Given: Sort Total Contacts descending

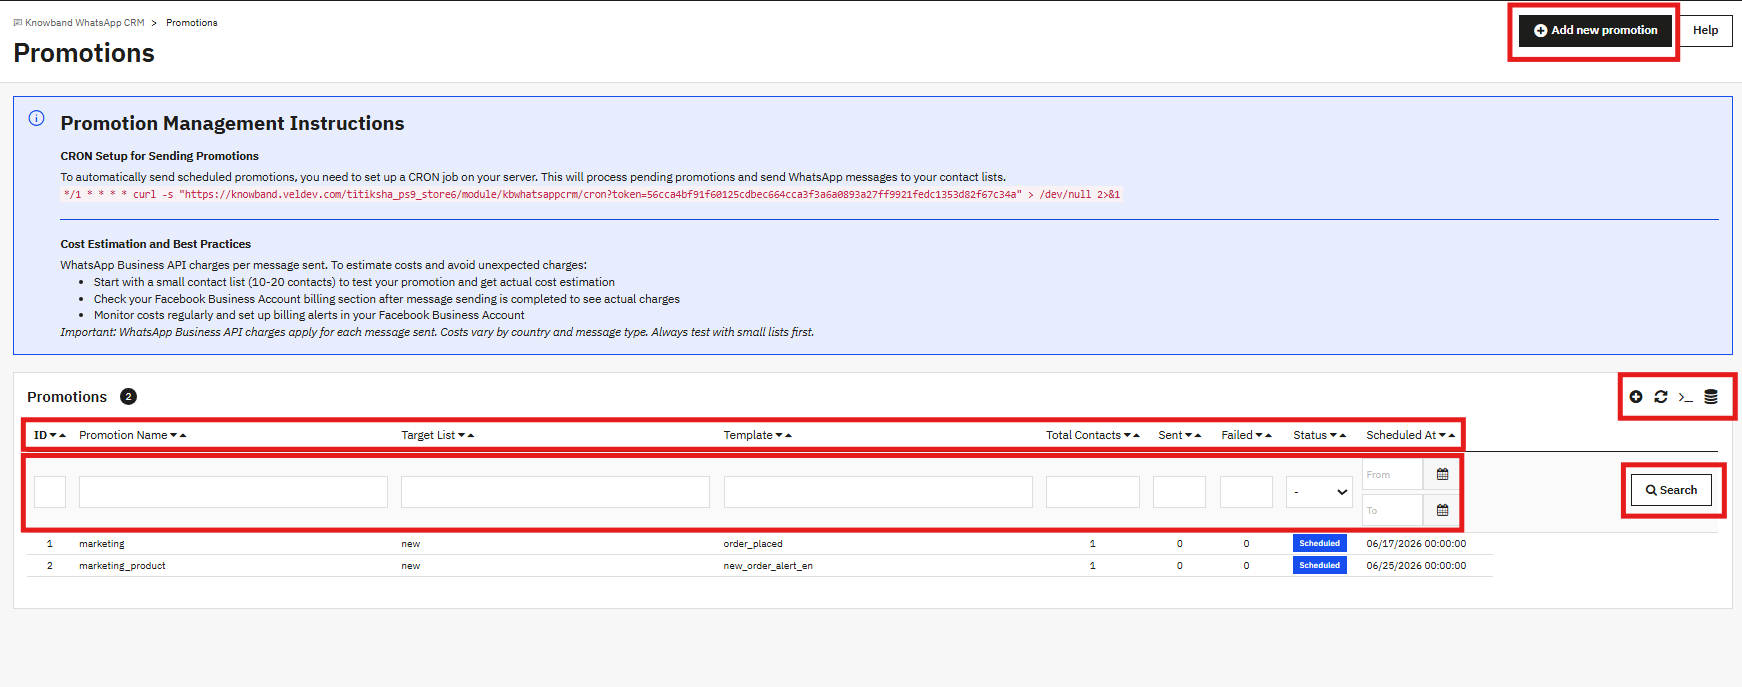Looking at the screenshot, I should tap(1127, 435).
